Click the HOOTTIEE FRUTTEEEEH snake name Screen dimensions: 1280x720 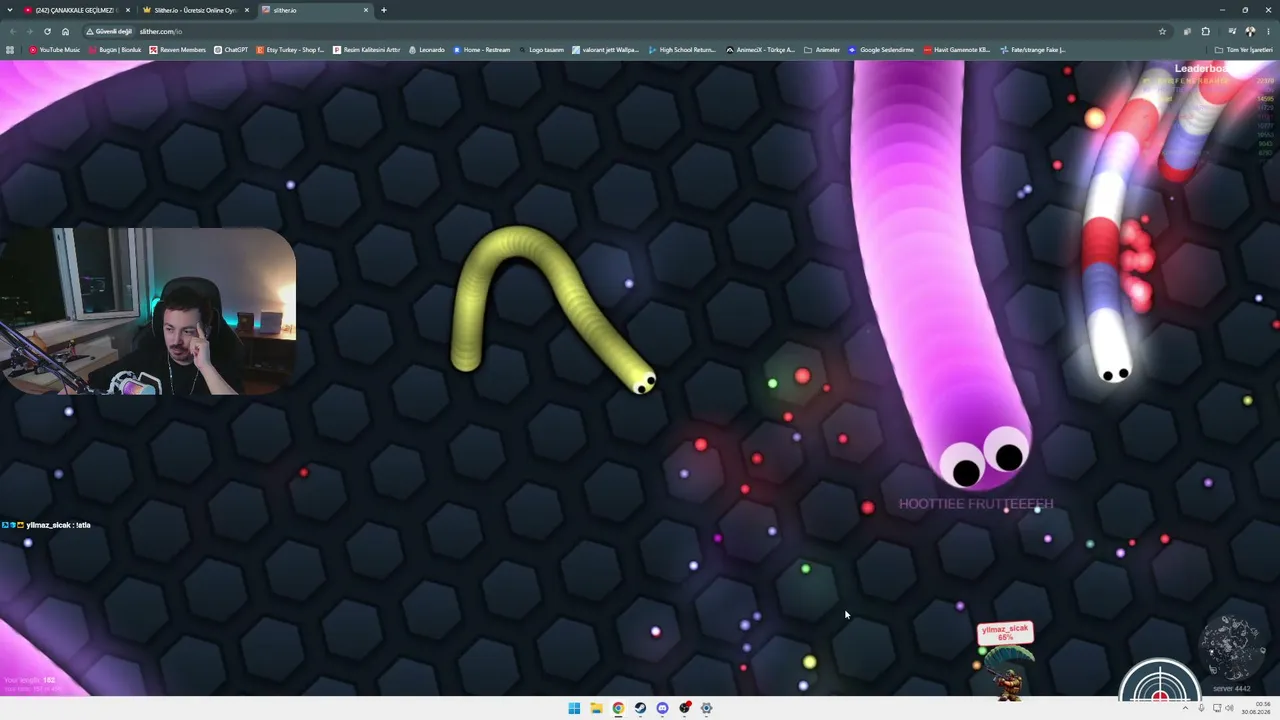point(976,504)
